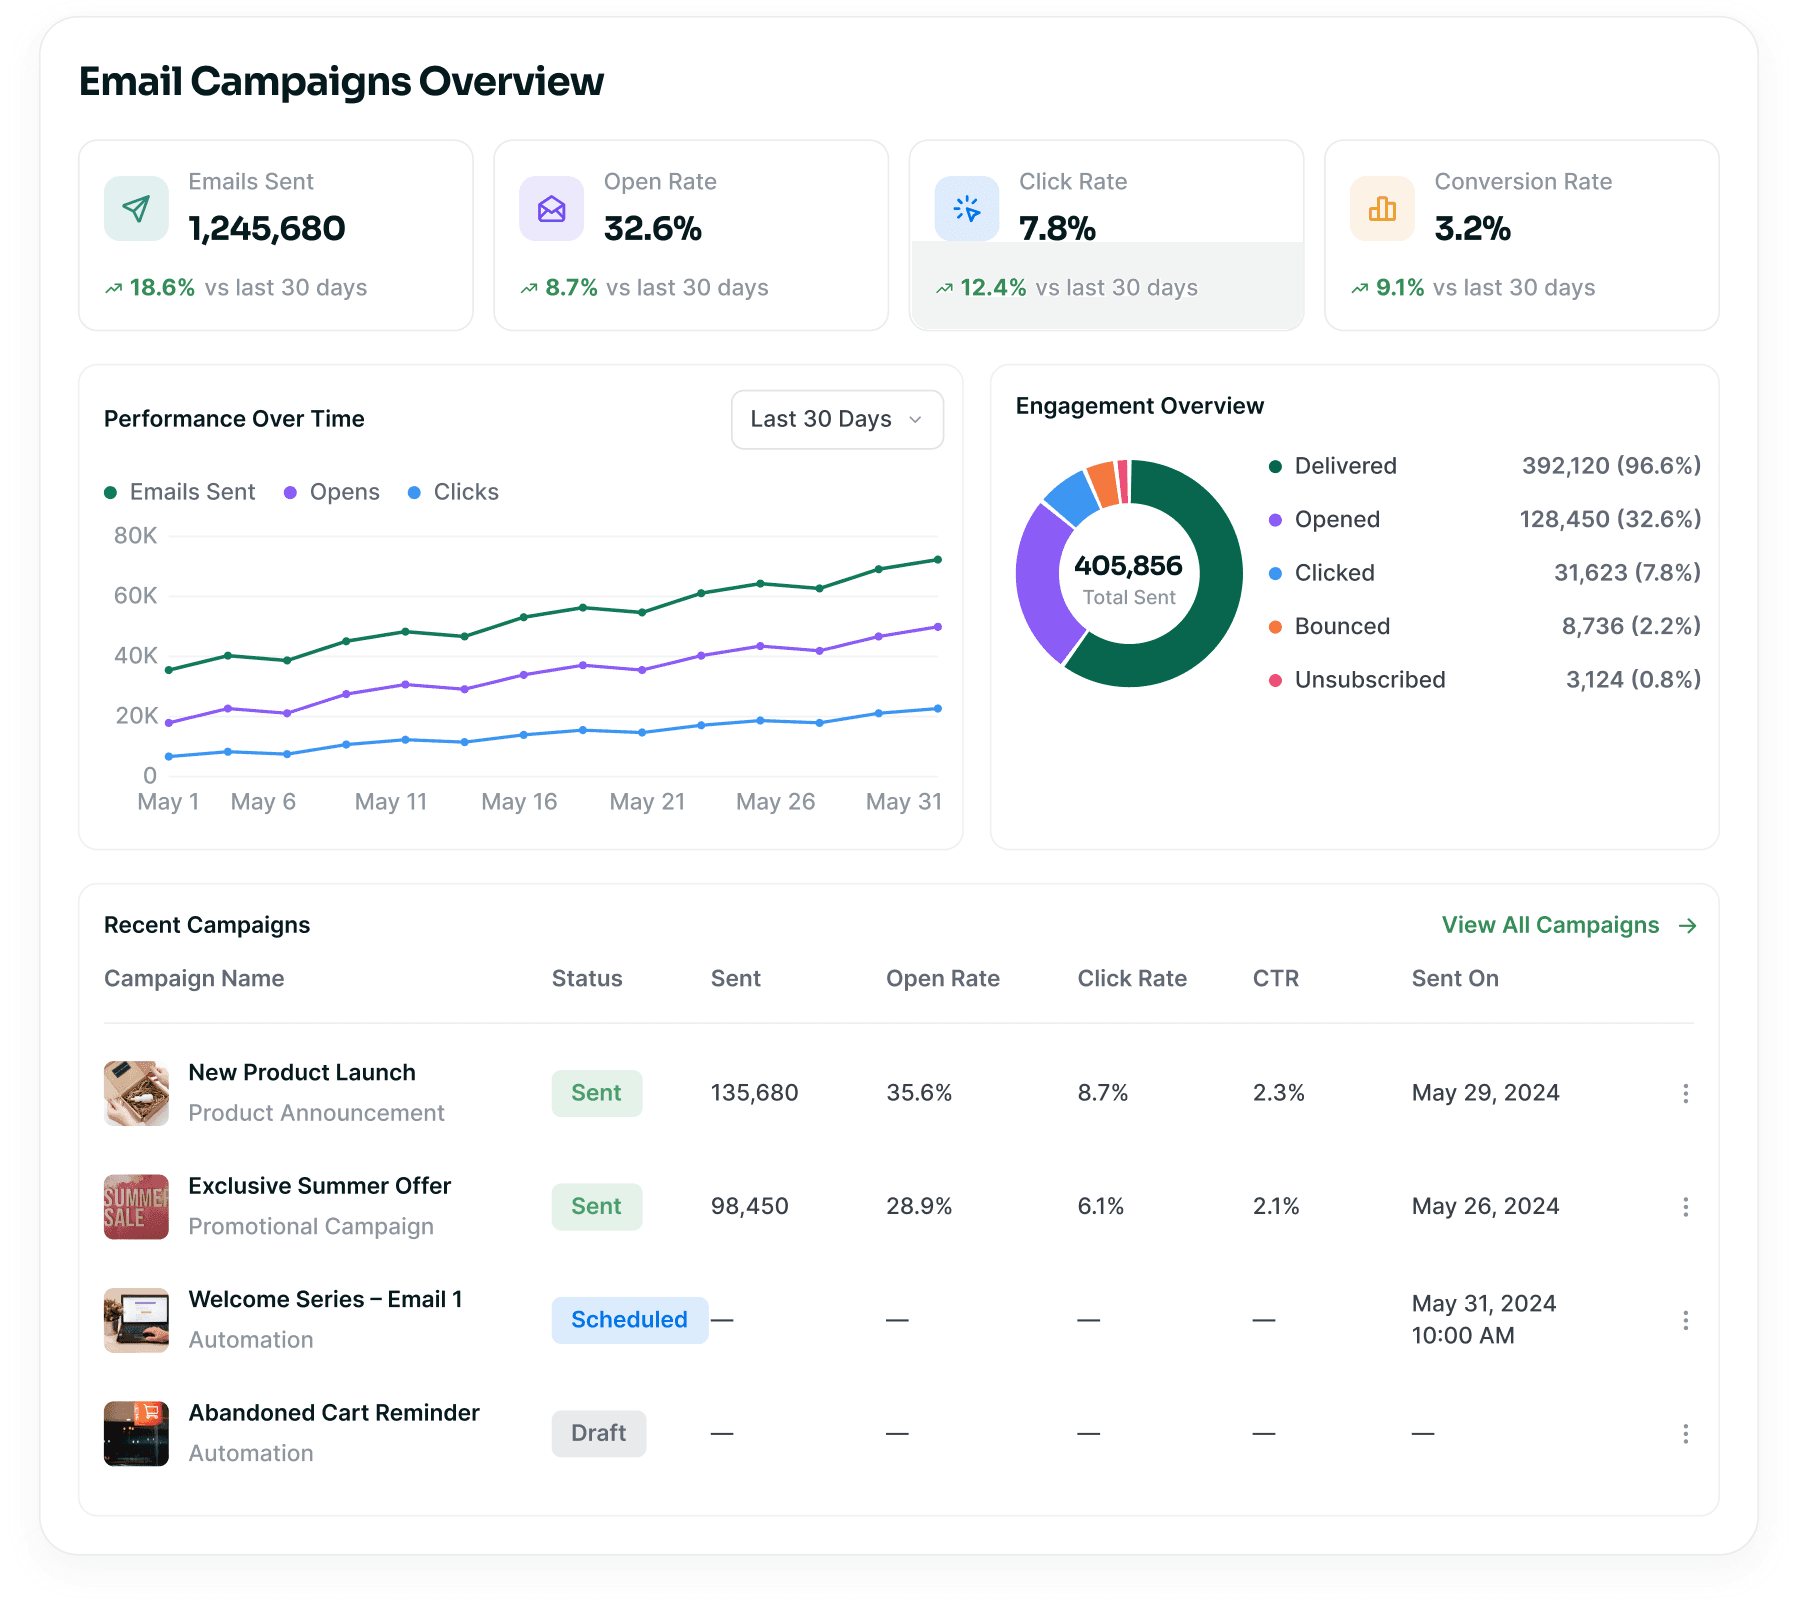The width and height of the screenshot is (1798, 1608).
Task: Open more options for Exclusive Summer Offer
Action: (1685, 1207)
